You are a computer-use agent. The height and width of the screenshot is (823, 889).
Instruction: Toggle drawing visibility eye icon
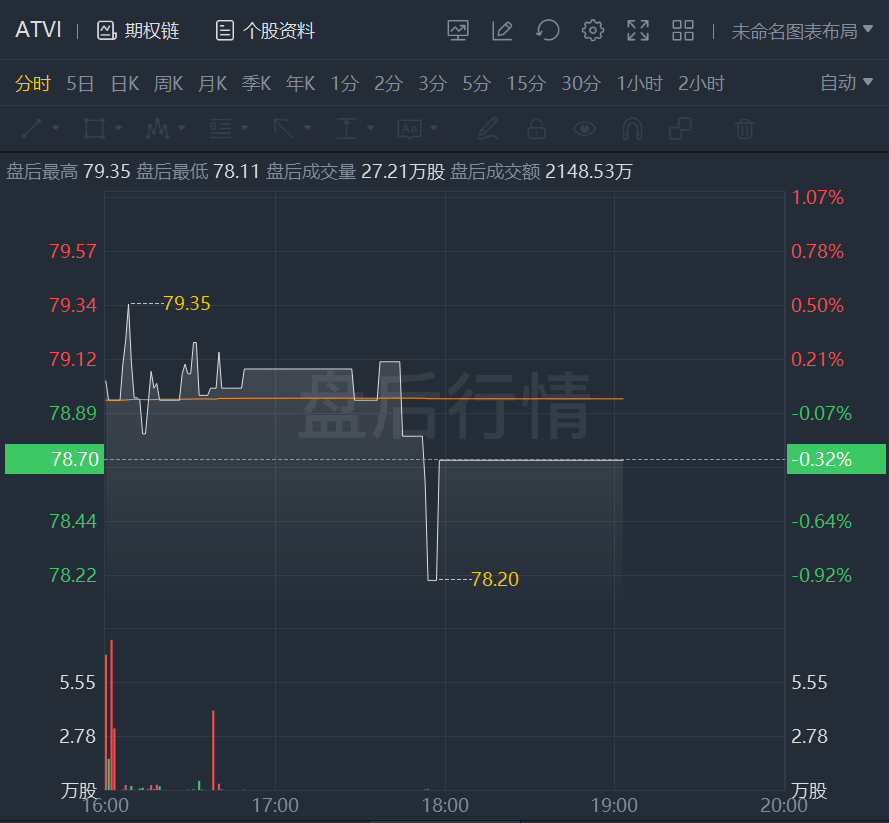pos(584,129)
